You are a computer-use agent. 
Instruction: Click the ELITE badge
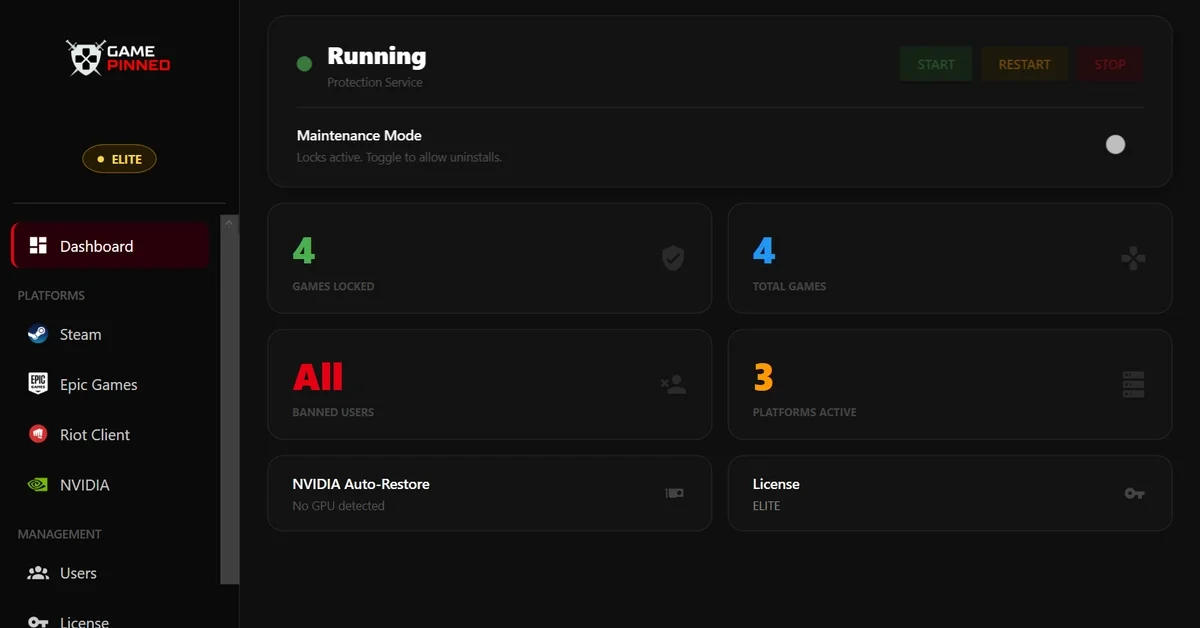(119, 159)
